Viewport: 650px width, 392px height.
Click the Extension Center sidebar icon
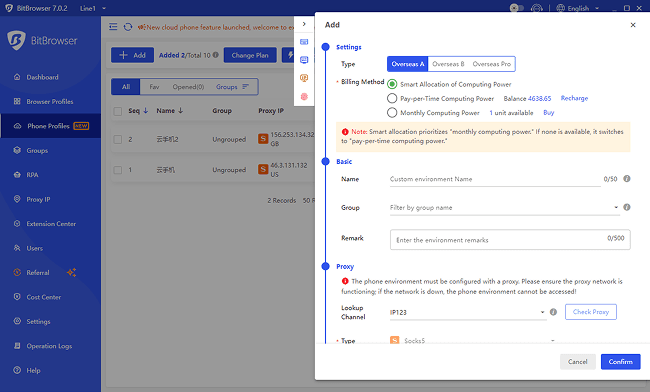coord(17,224)
